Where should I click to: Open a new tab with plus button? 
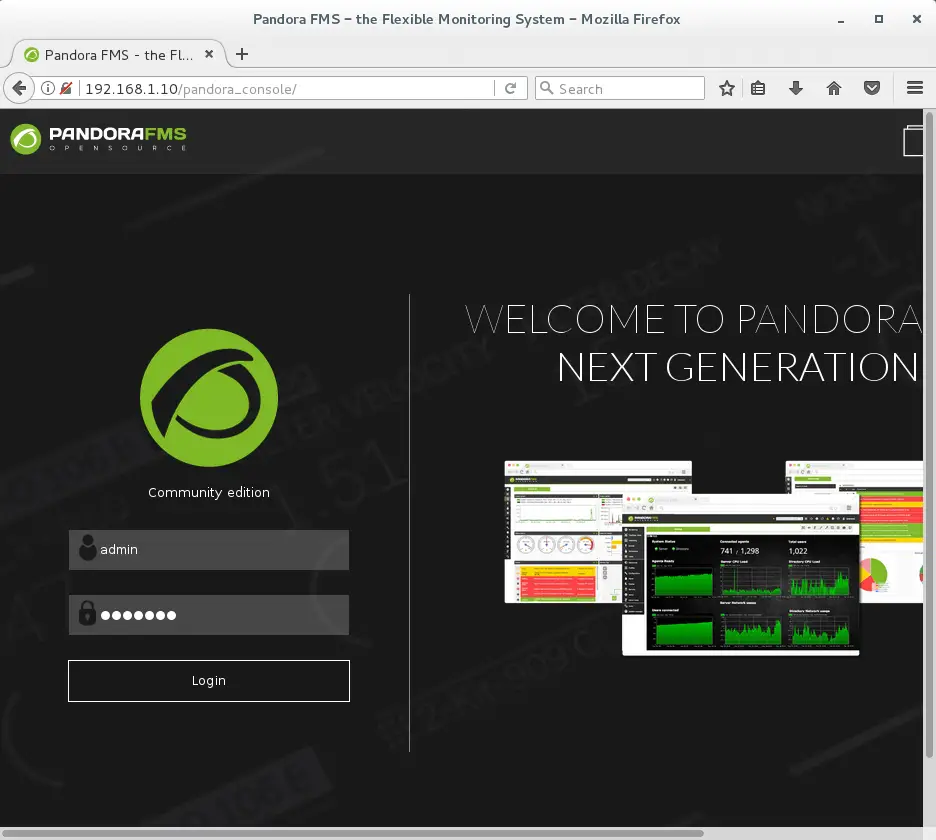[x=242, y=54]
